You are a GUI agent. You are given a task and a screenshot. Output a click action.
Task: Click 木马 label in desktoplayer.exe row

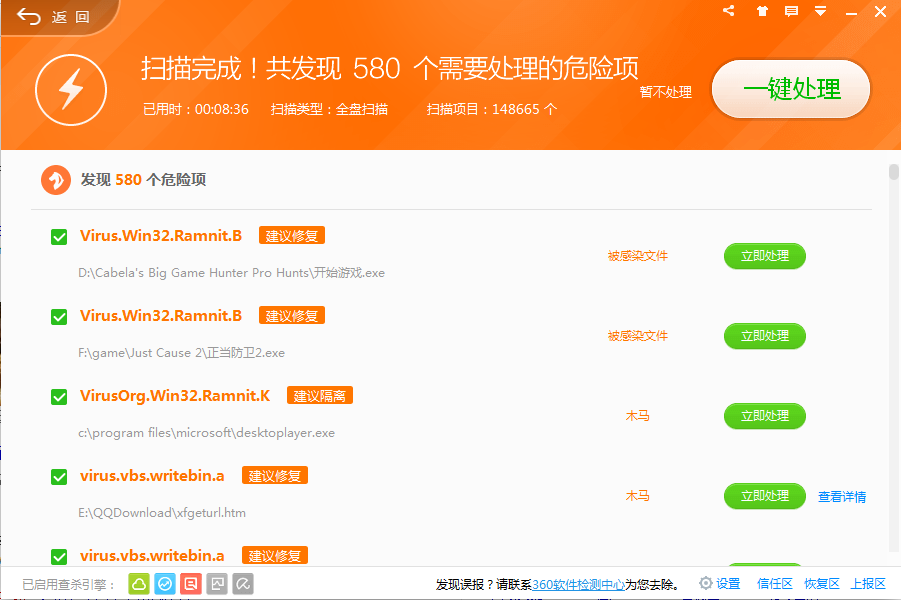pyautogui.click(x=637, y=416)
